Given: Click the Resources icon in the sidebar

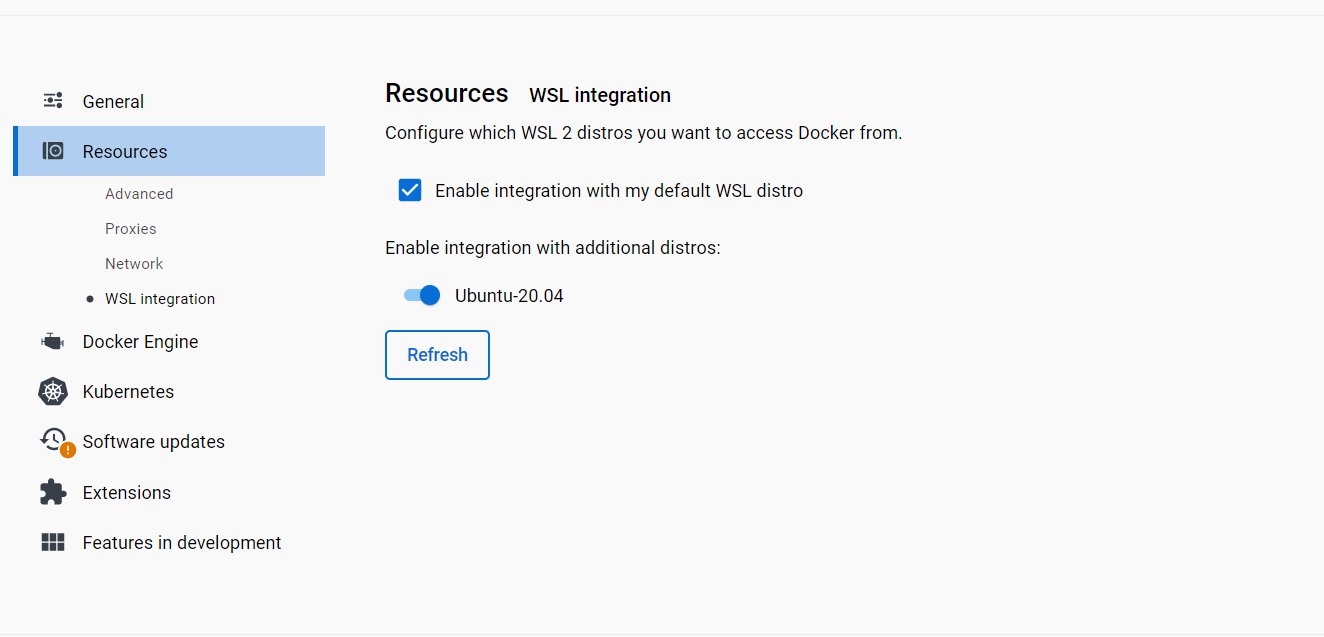Looking at the screenshot, I should [x=53, y=151].
